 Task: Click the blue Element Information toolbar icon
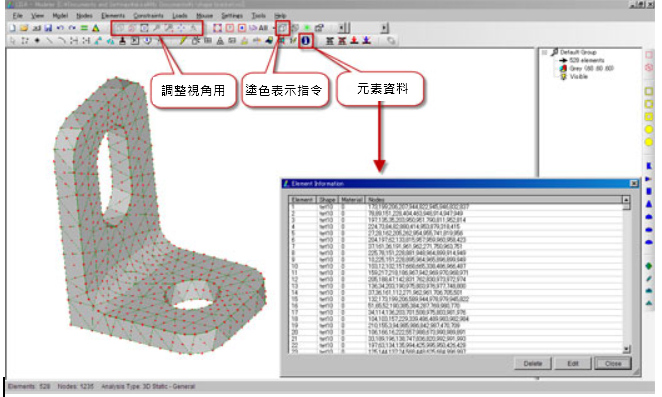click(x=305, y=41)
